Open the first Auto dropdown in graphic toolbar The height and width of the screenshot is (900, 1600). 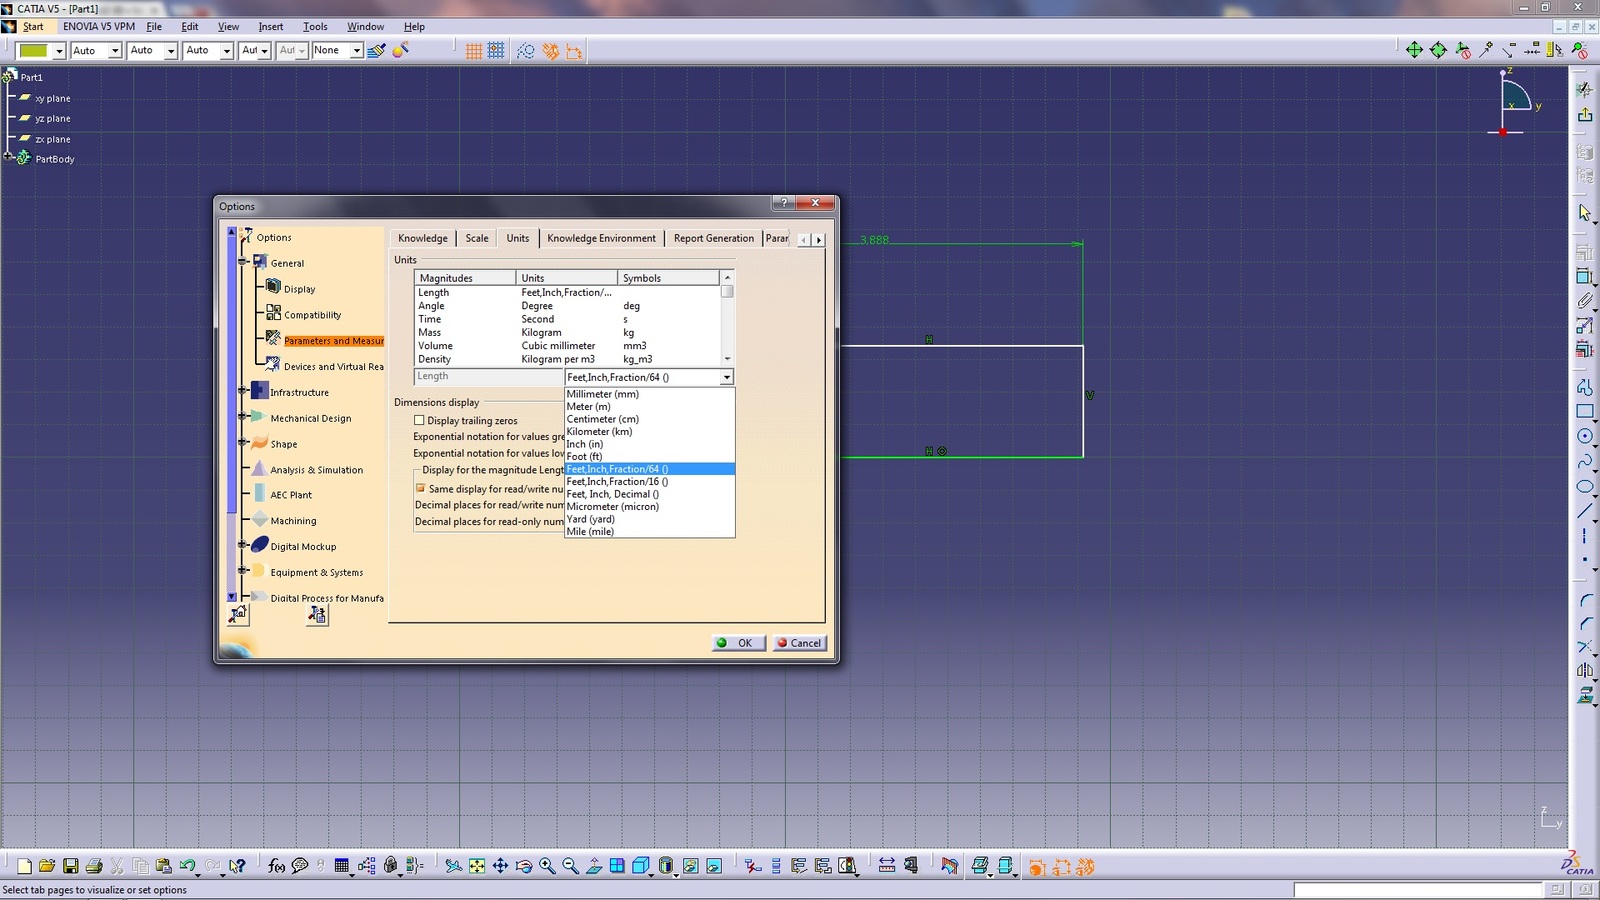(x=115, y=51)
